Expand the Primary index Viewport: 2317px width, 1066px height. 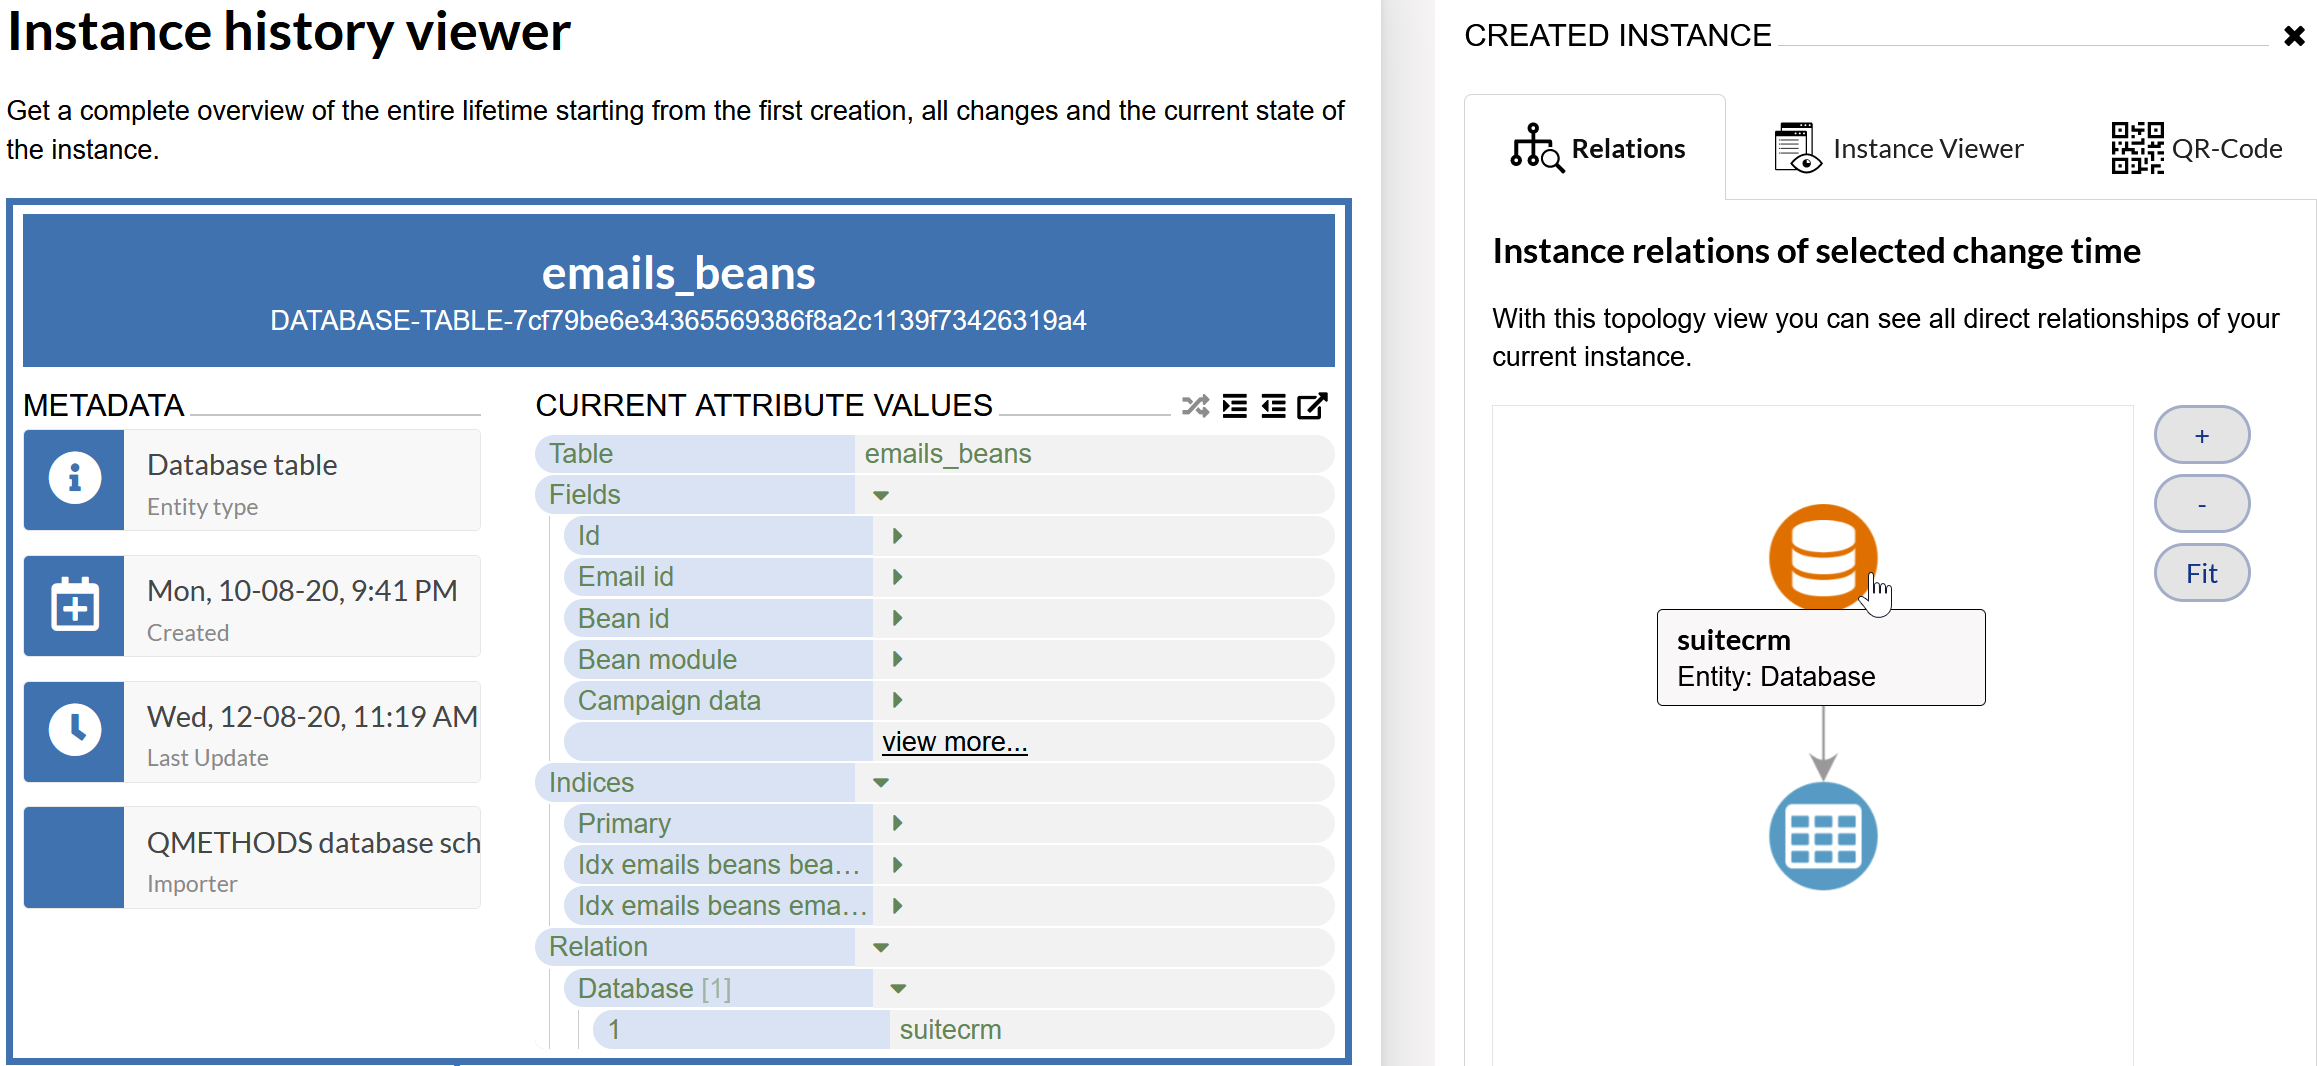897,823
